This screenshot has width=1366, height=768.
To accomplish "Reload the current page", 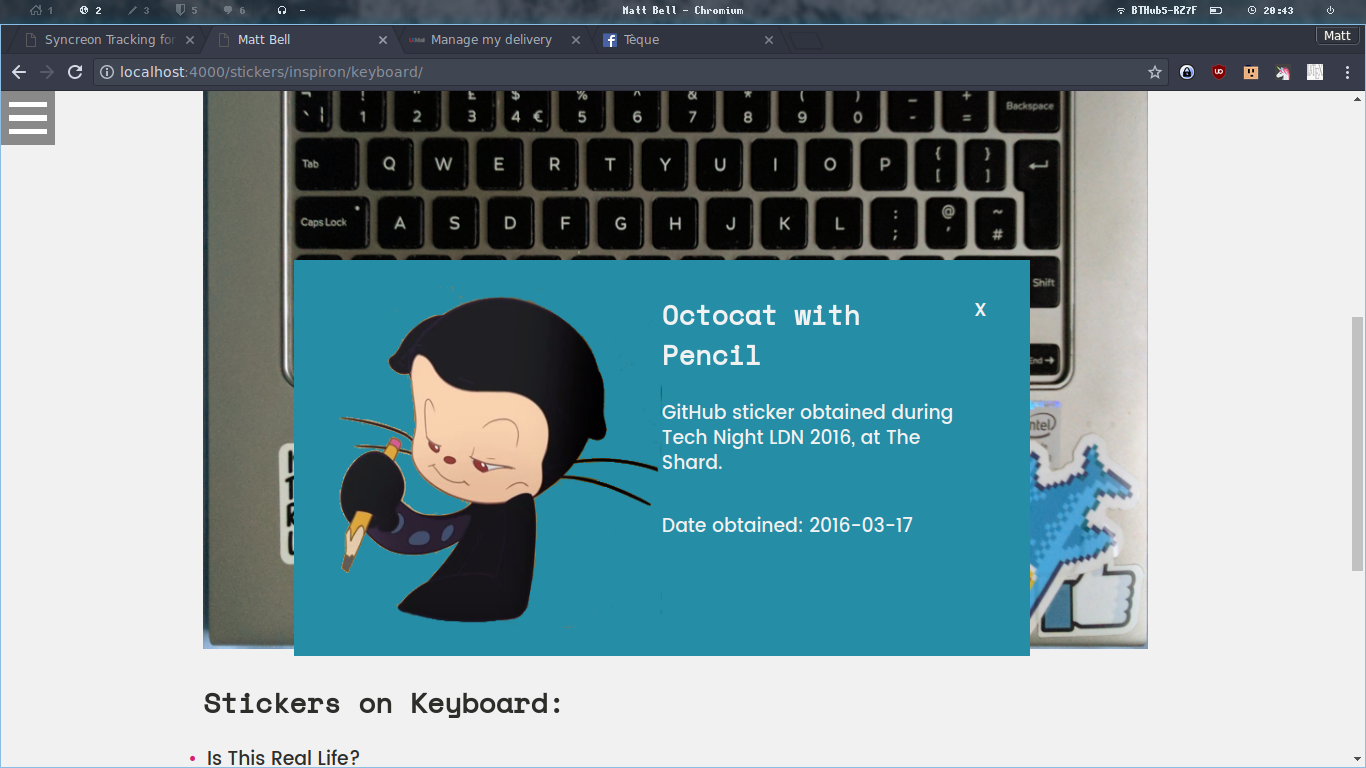I will tap(75, 72).
